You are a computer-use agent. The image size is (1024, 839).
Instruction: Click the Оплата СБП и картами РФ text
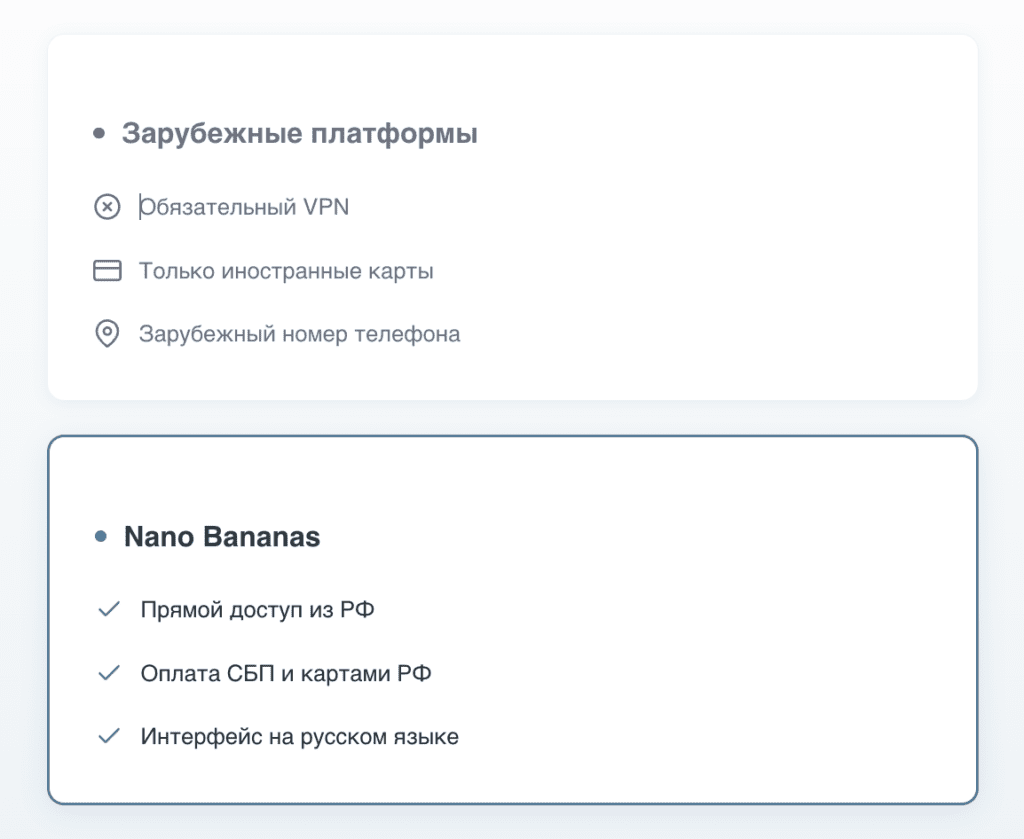click(286, 673)
